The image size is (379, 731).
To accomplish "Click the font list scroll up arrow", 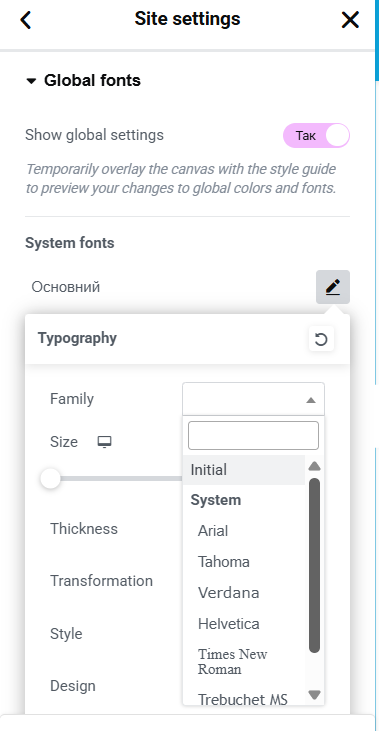I will (315, 466).
